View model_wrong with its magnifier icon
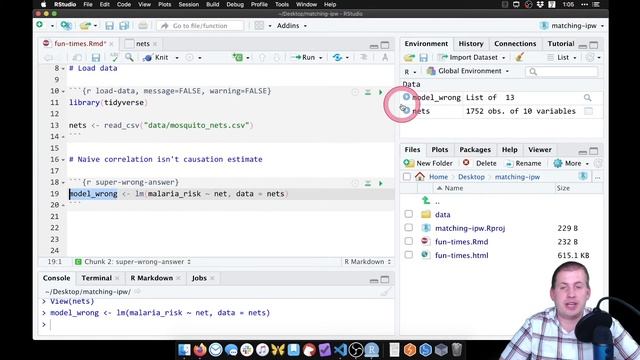 tap(587, 98)
